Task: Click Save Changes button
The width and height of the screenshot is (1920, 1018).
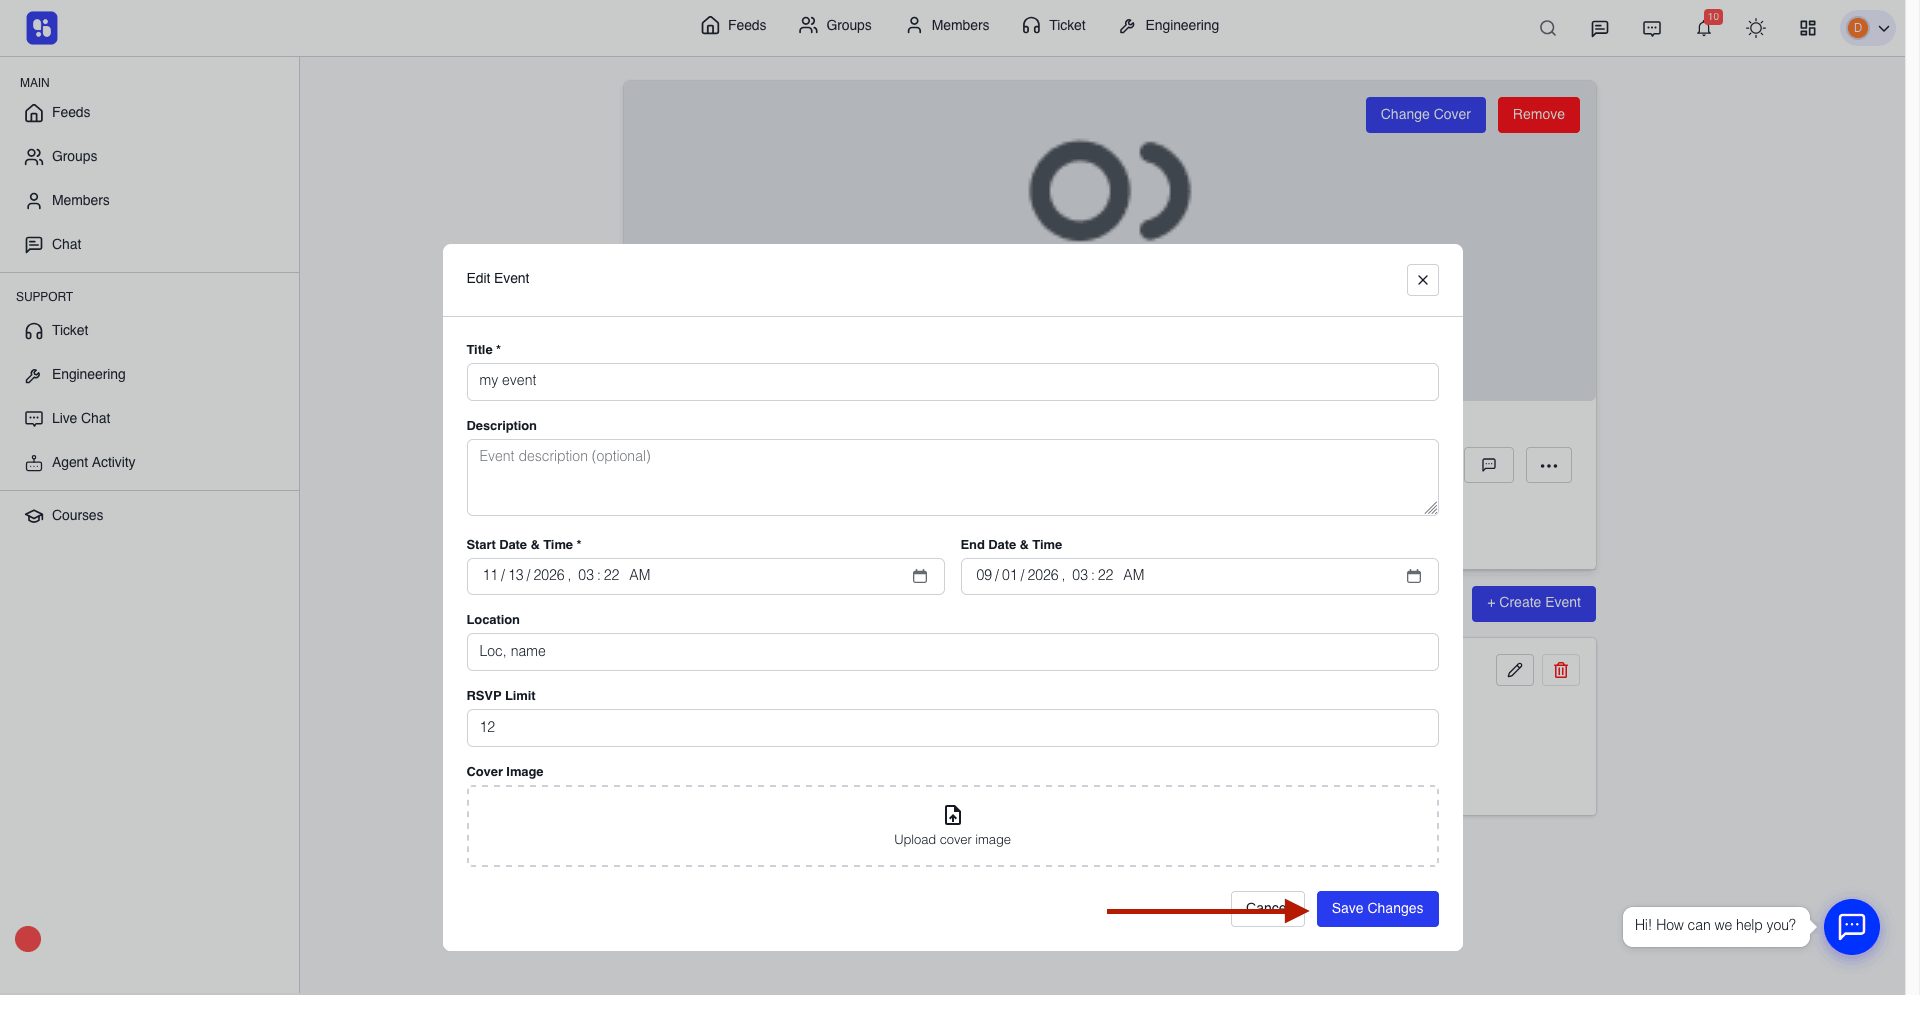Action: (1377, 909)
